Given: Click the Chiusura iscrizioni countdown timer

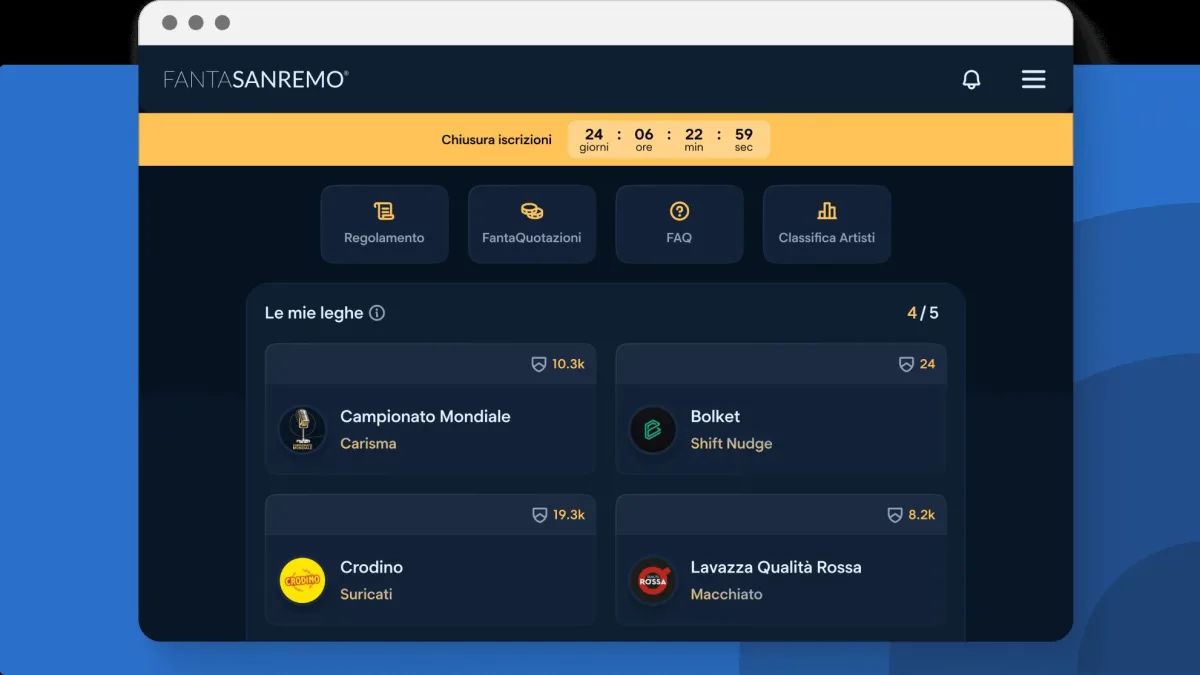Looking at the screenshot, I should (x=668, y=140).
